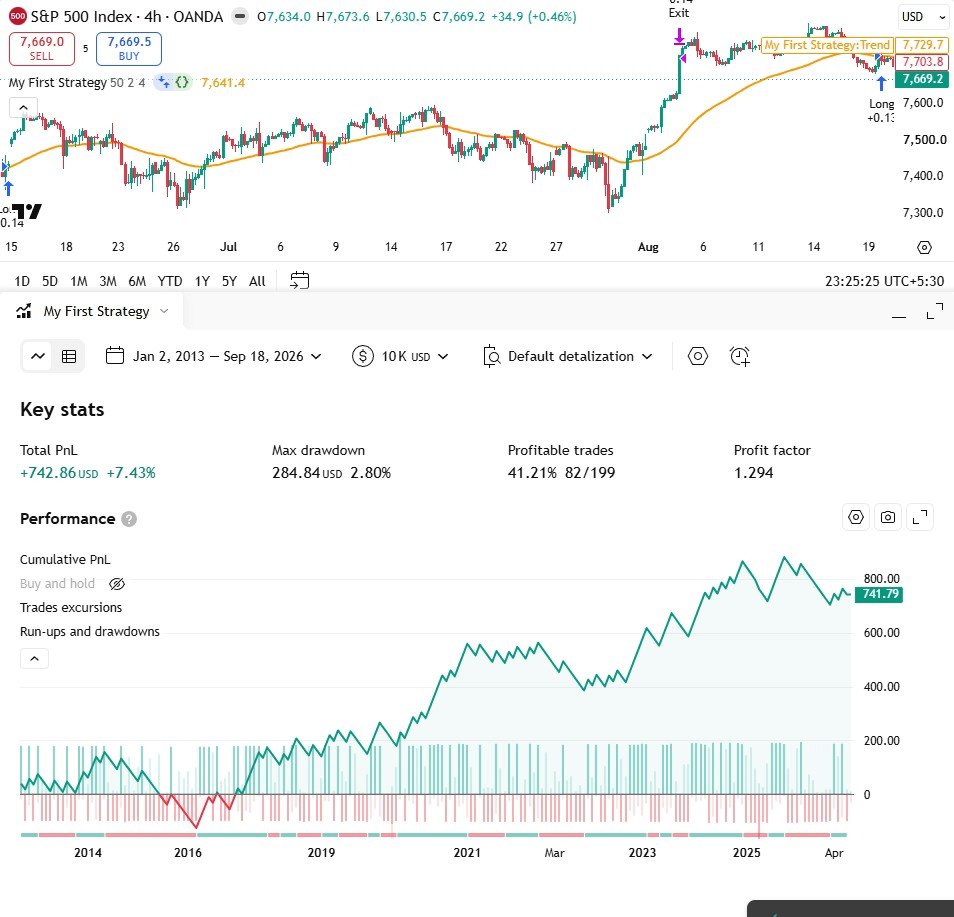Maximize the strategy tester panel
The width and height of the screenshot is (954, 917).
[x=935, y=312]
